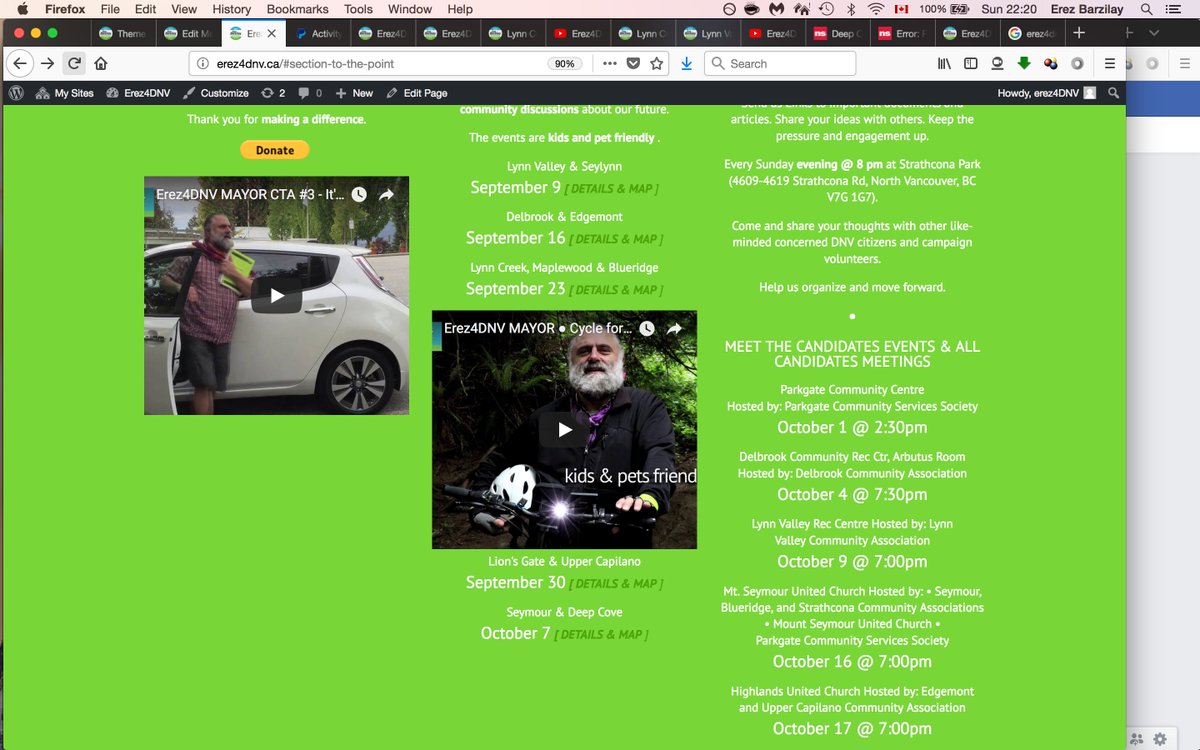Open September 9 Details & Map

pos(612,189)
